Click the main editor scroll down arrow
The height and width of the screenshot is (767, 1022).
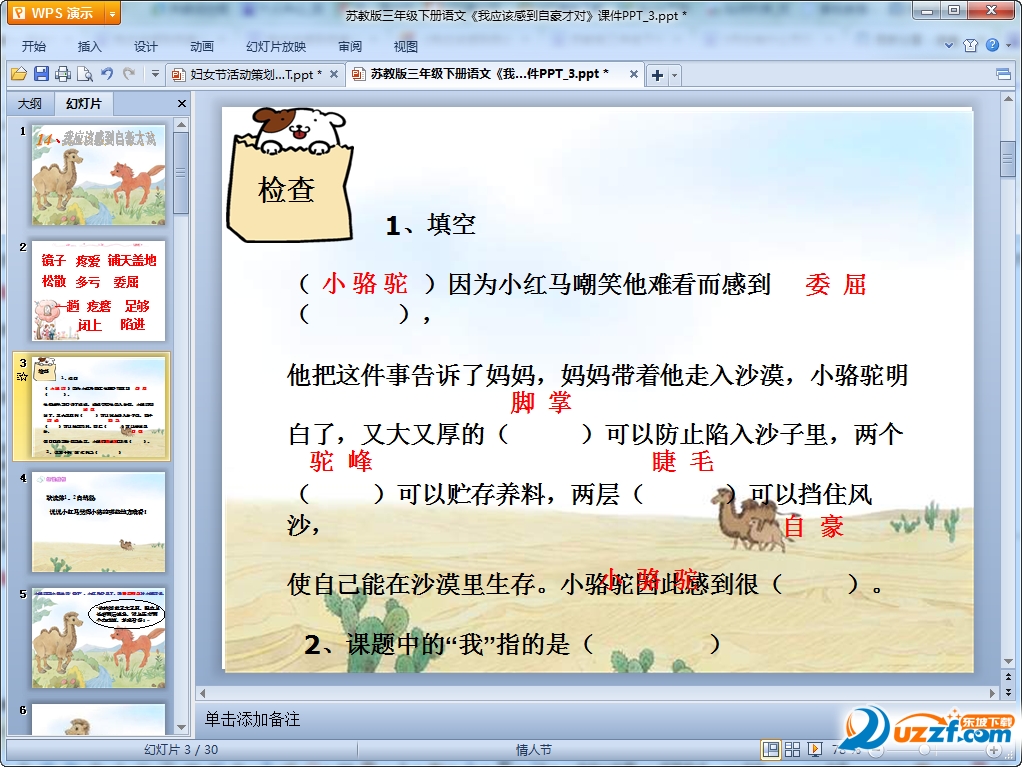(1008, 662)
